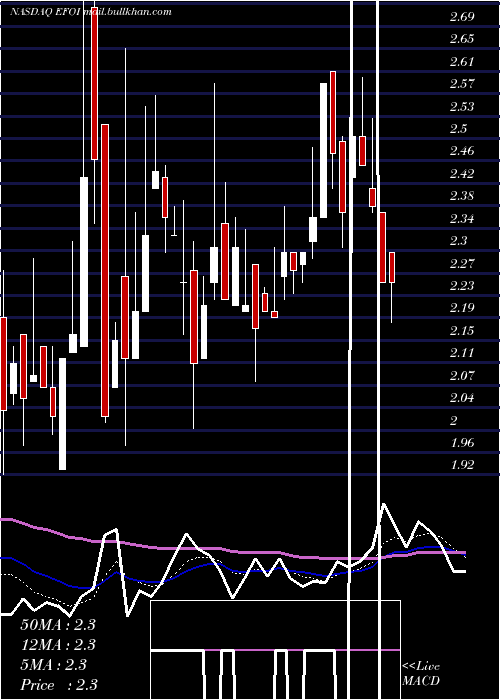
Task: Click the 1.92 price axis label
Action: coord(462,465)
